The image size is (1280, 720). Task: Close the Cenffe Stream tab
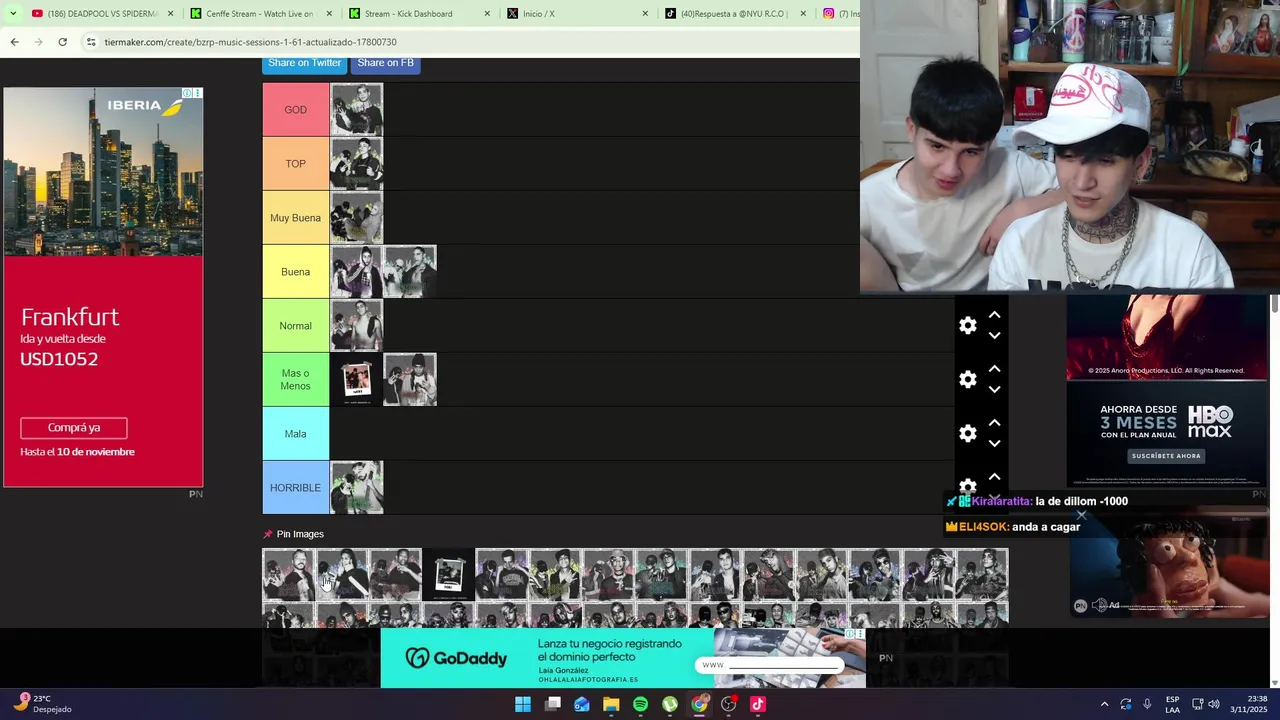[x=329, y=14]
